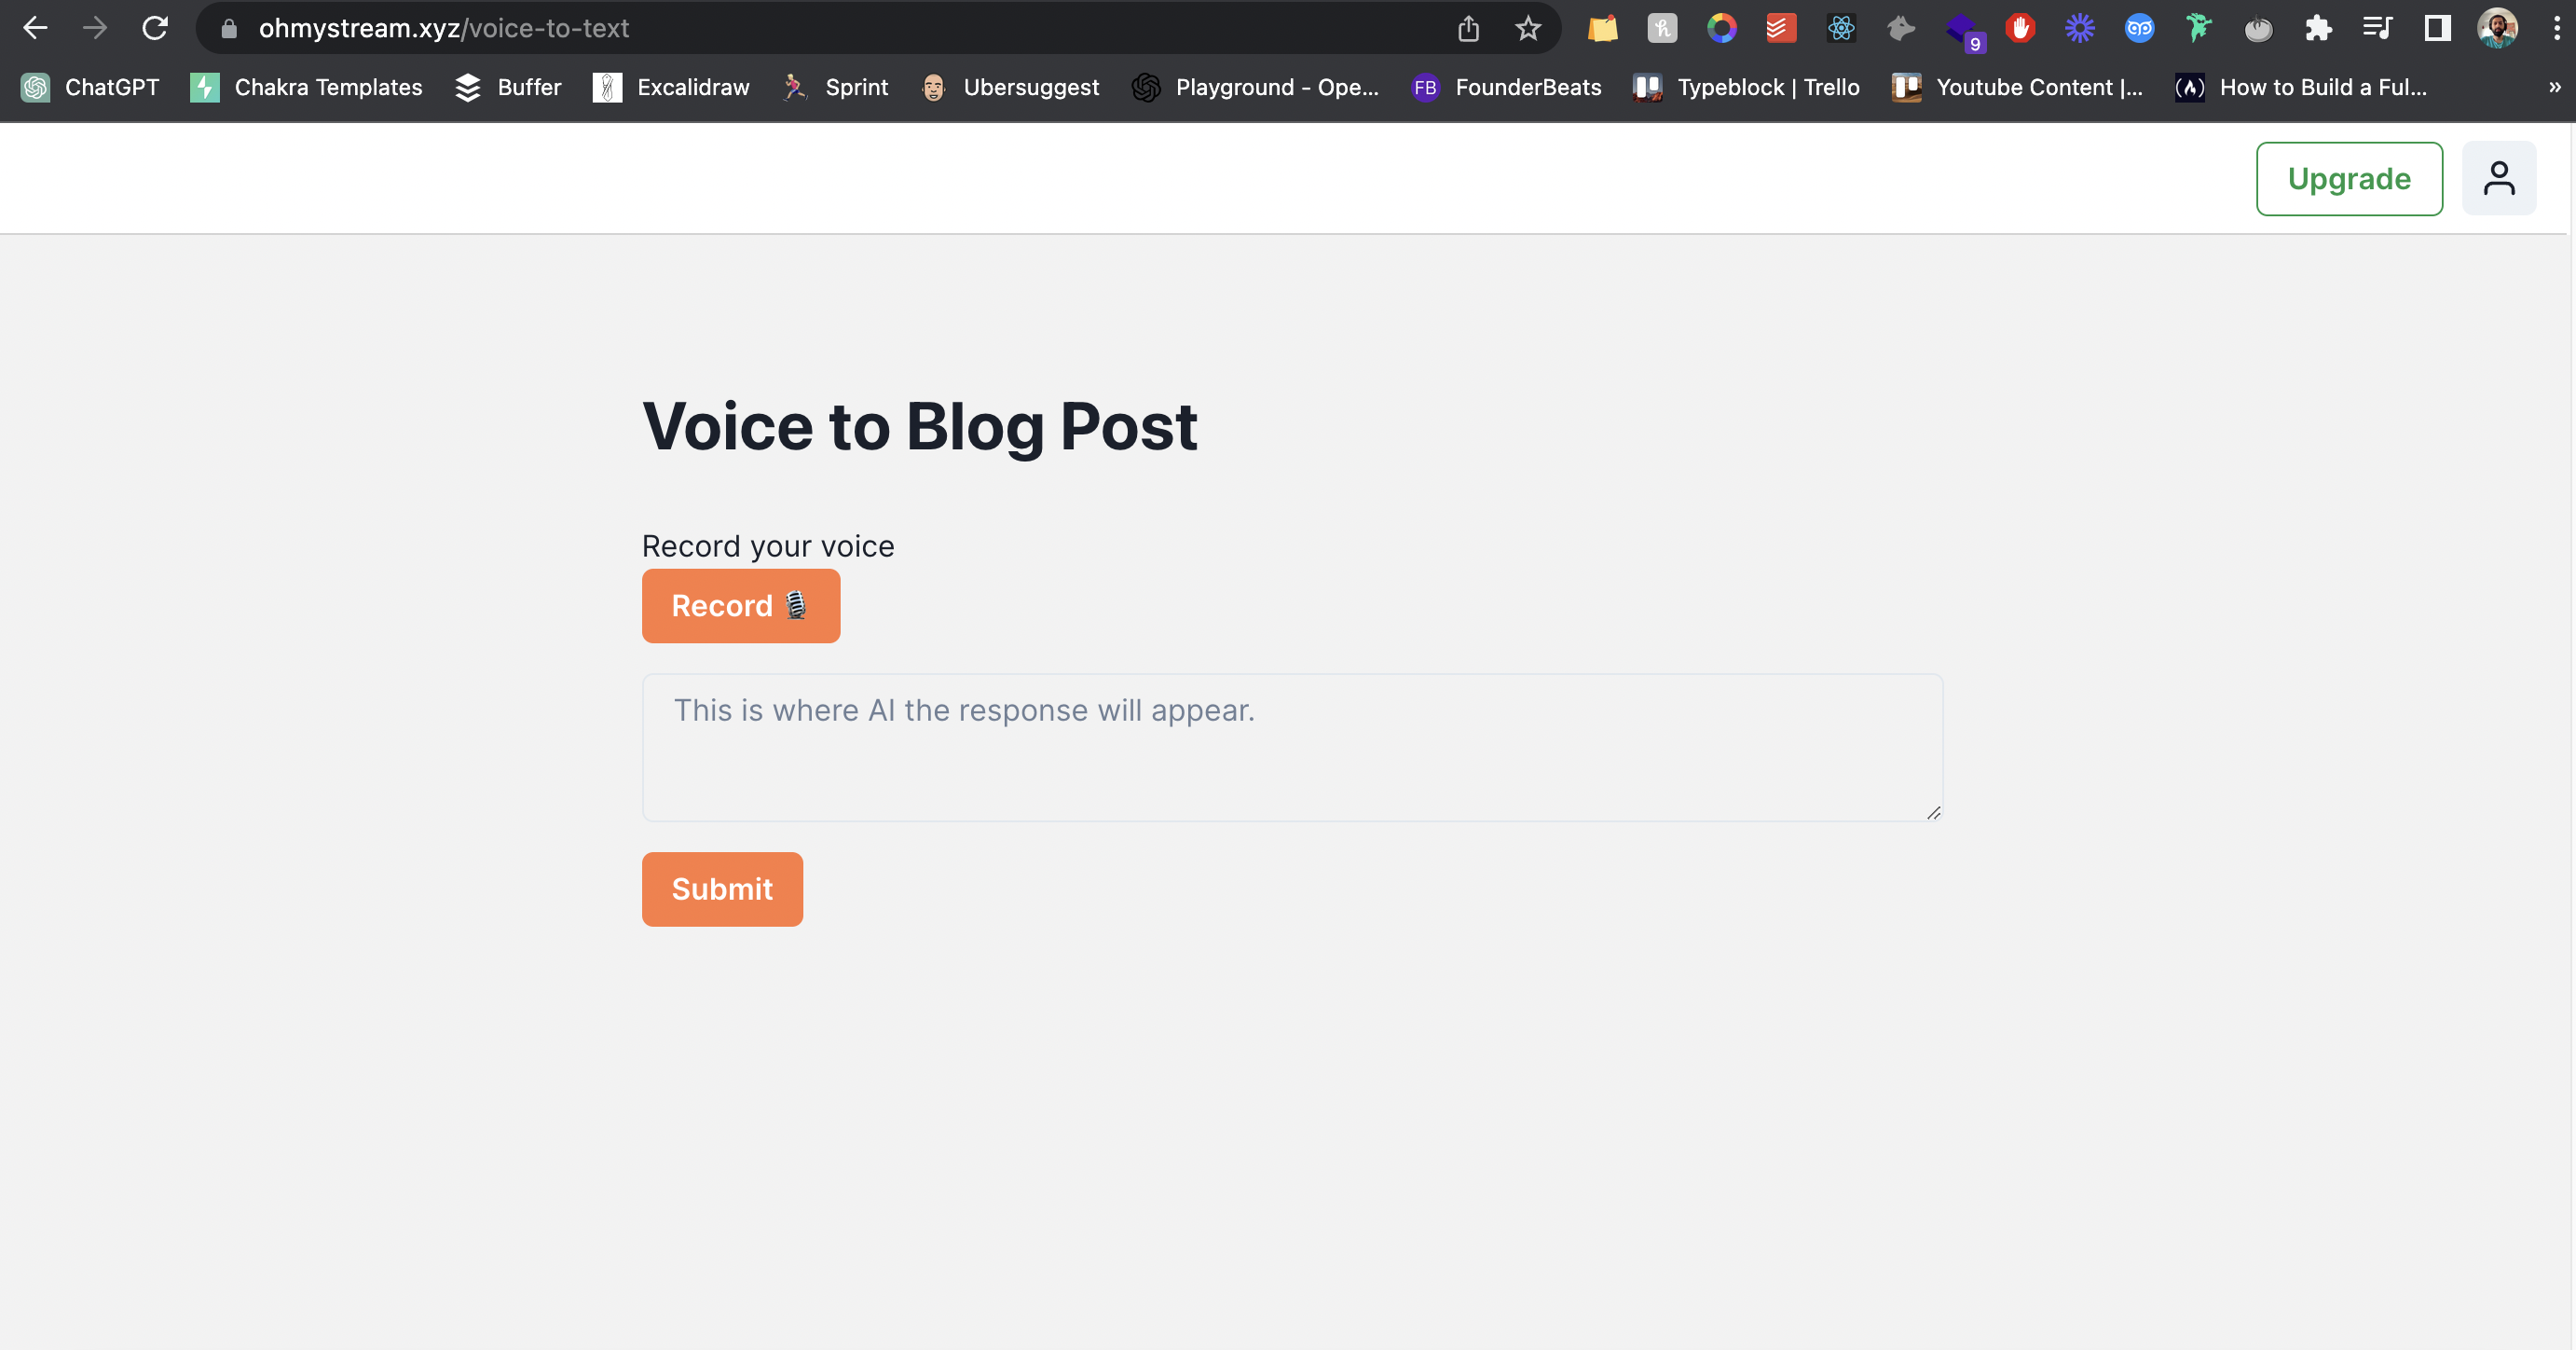Open the Extensions puzzle icon
The height and width of the screenshot is (1350, 2576).
(2318, 28)
